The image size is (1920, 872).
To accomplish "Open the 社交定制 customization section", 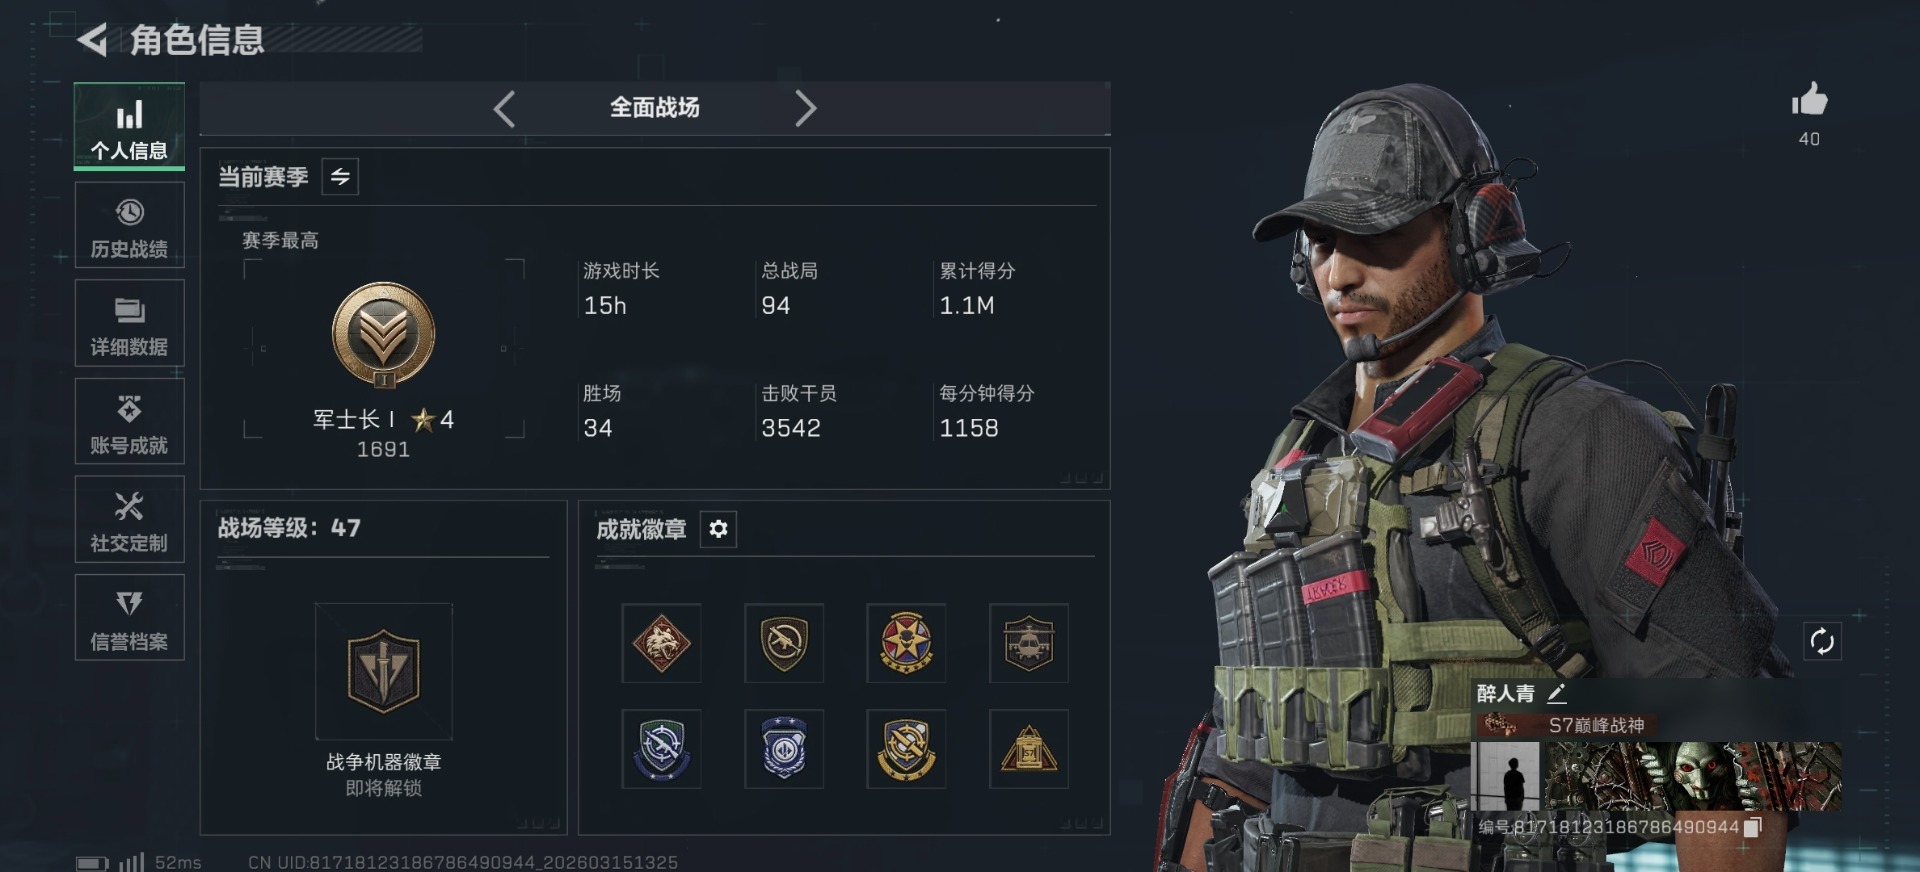I will click(x=129, y=519).
